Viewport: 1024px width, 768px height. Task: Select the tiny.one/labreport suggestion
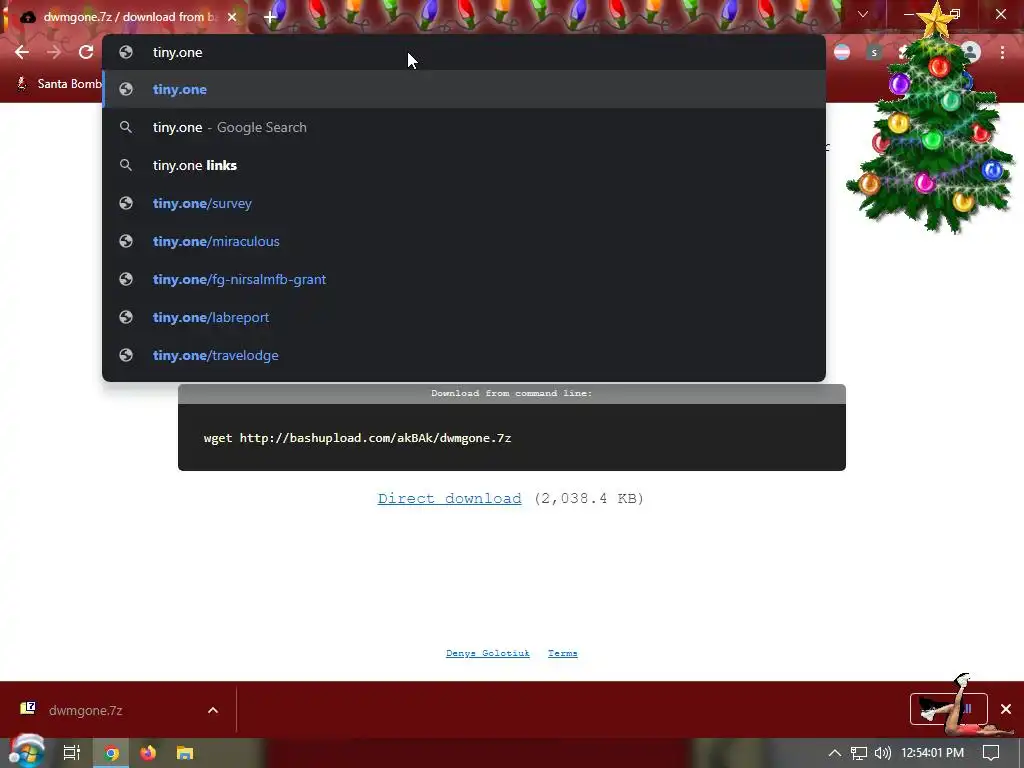464,317
